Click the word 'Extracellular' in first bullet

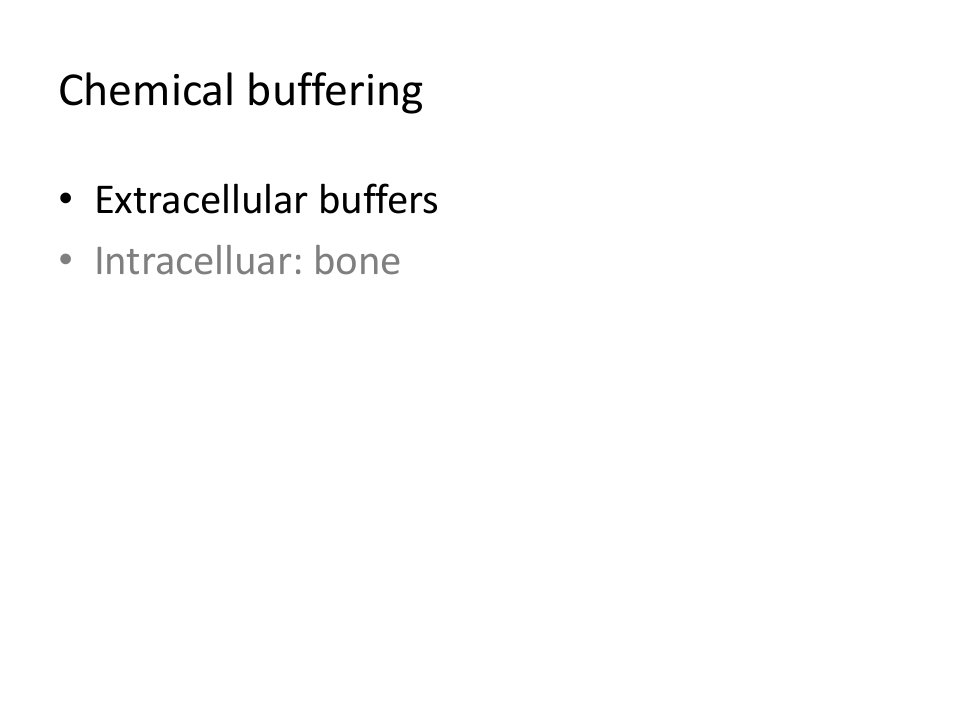(201, 200)
